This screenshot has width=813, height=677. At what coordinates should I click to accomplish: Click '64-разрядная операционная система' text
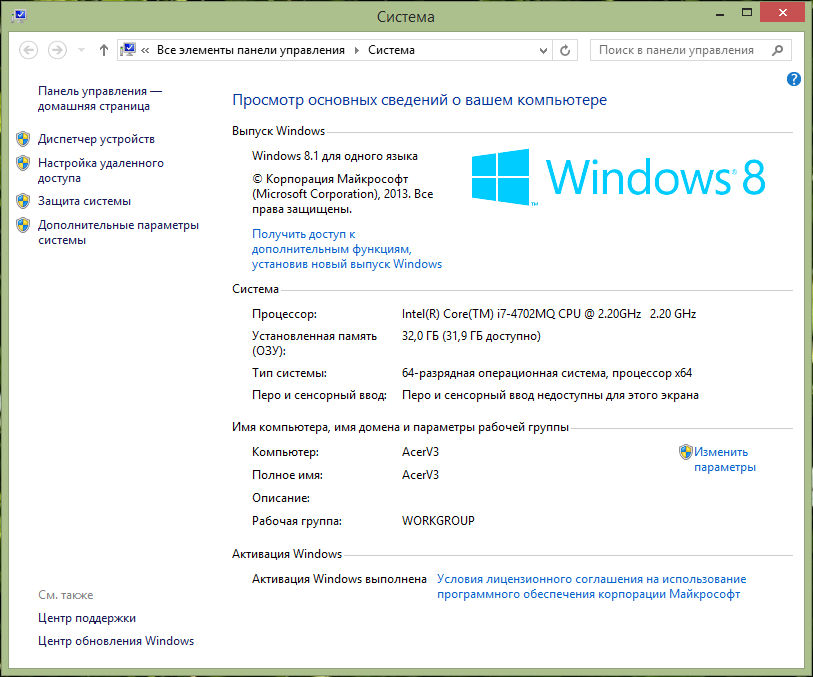point(503,373)
